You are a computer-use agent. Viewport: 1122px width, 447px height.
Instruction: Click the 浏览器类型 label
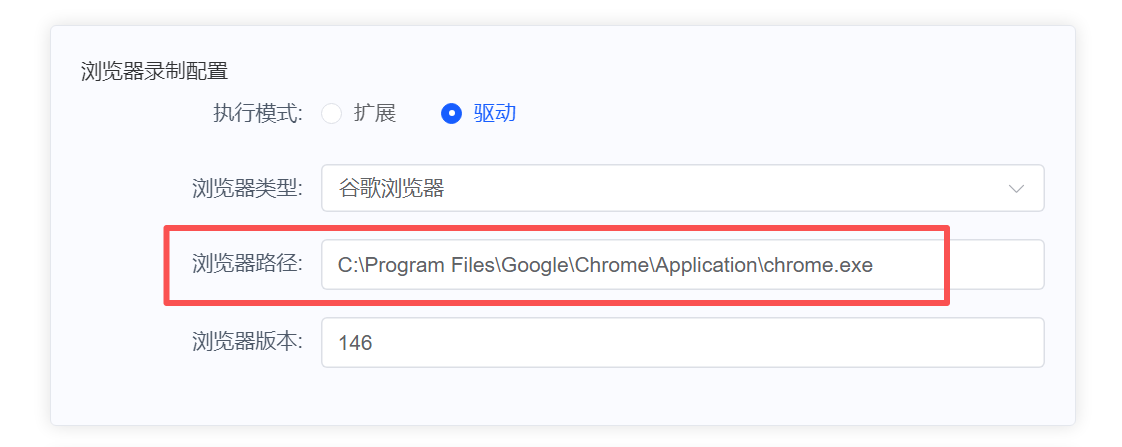click(246, 189)
